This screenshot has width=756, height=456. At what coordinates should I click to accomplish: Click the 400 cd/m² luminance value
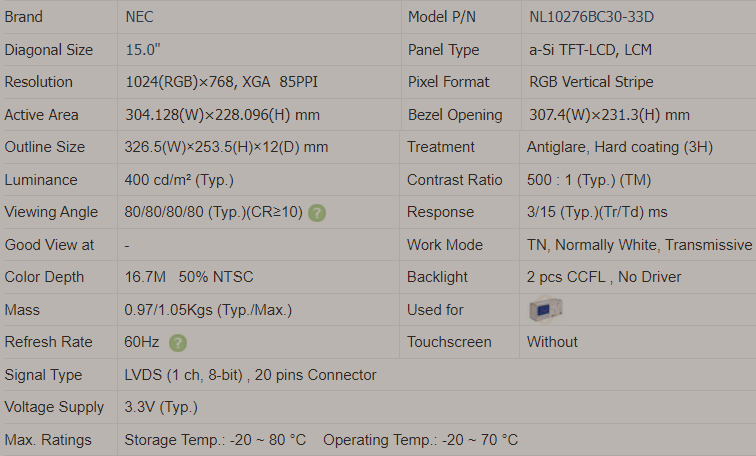pyautogui.click(x=179, y=180)
